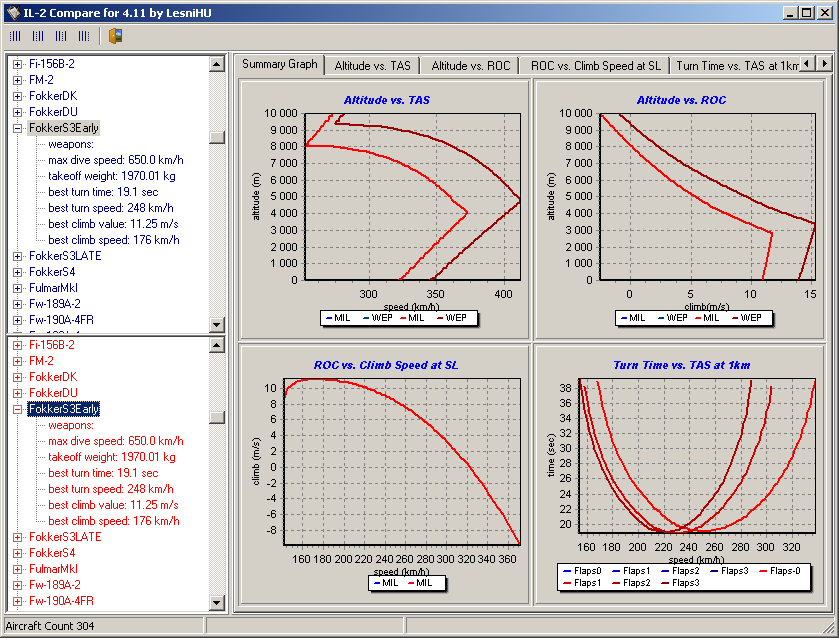Expand FulmarMkI in the red aircraft list
Screen dimensions: 839x638
tap(18, 569)
